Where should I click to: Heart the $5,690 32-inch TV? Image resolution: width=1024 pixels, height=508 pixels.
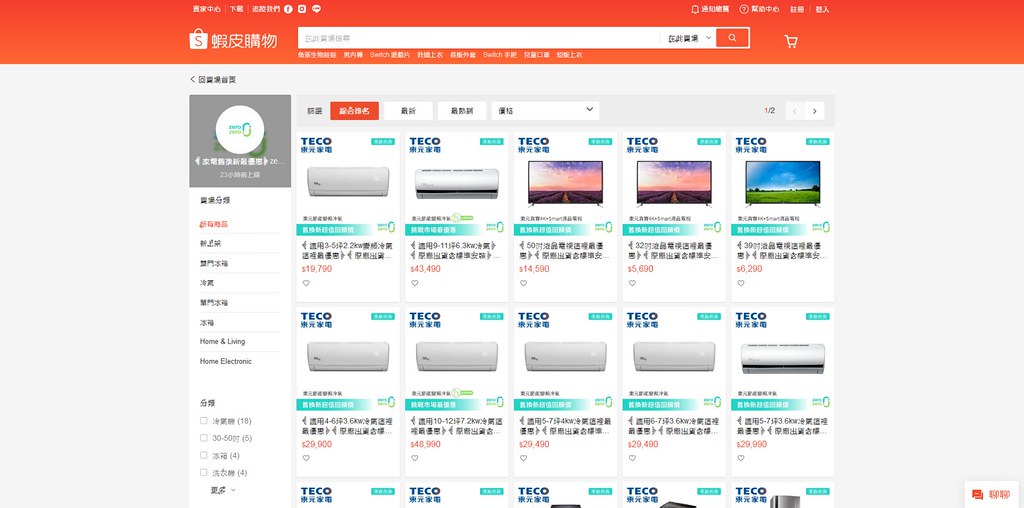632,283
